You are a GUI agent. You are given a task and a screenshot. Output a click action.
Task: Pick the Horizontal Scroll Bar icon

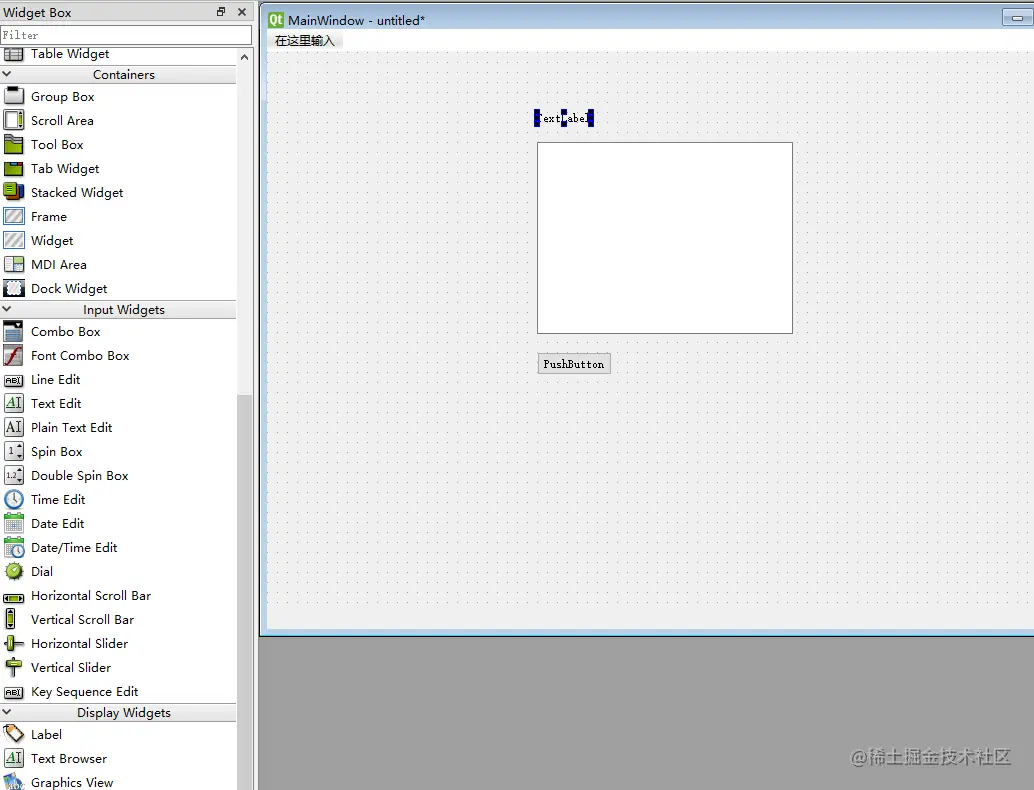coord(14,597)
